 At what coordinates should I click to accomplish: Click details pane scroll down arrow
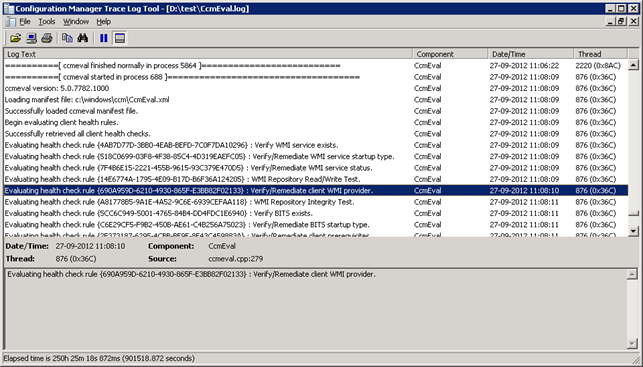click(x=632, y=343)
